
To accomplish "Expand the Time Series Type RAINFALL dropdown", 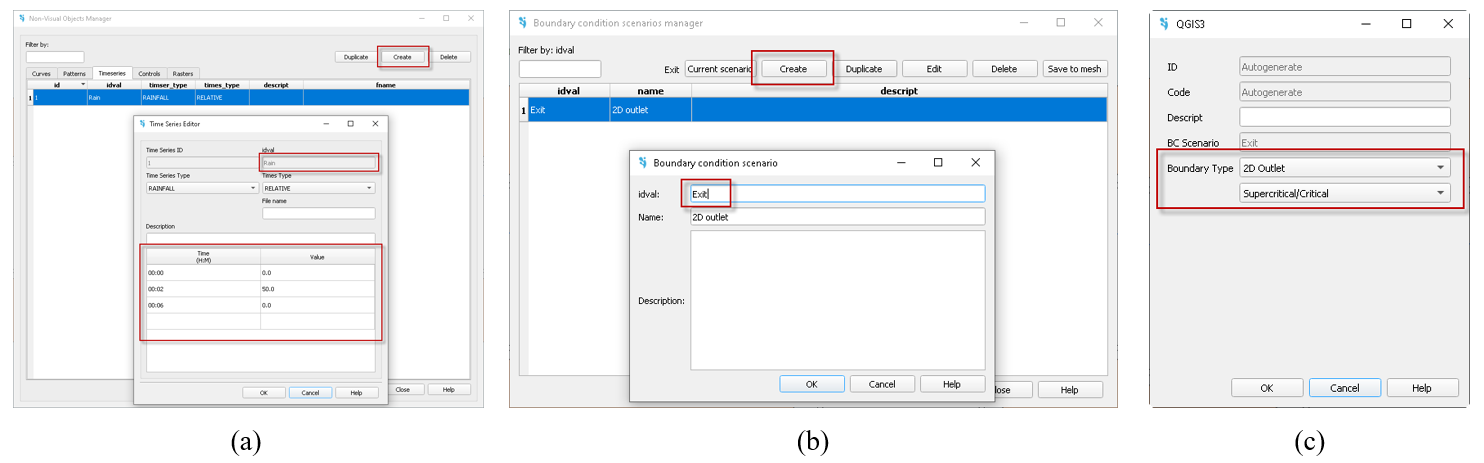I will tap(201, 188).
